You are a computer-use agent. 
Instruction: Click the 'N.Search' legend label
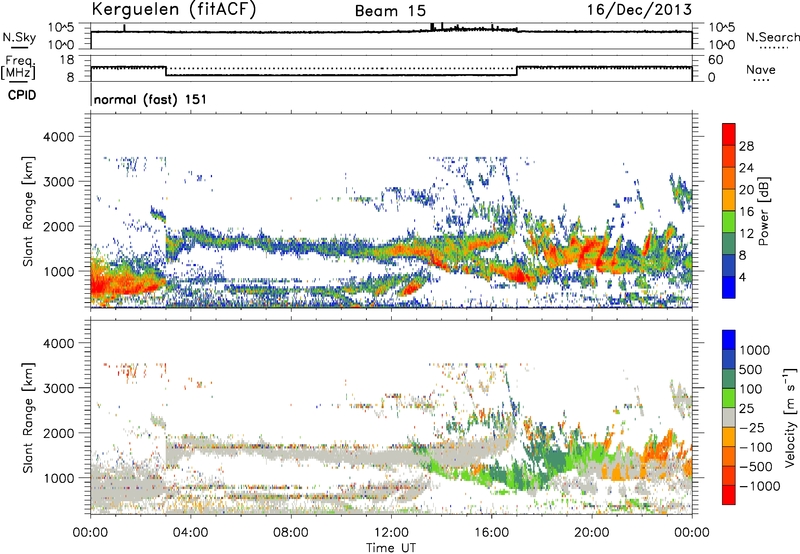772,37
